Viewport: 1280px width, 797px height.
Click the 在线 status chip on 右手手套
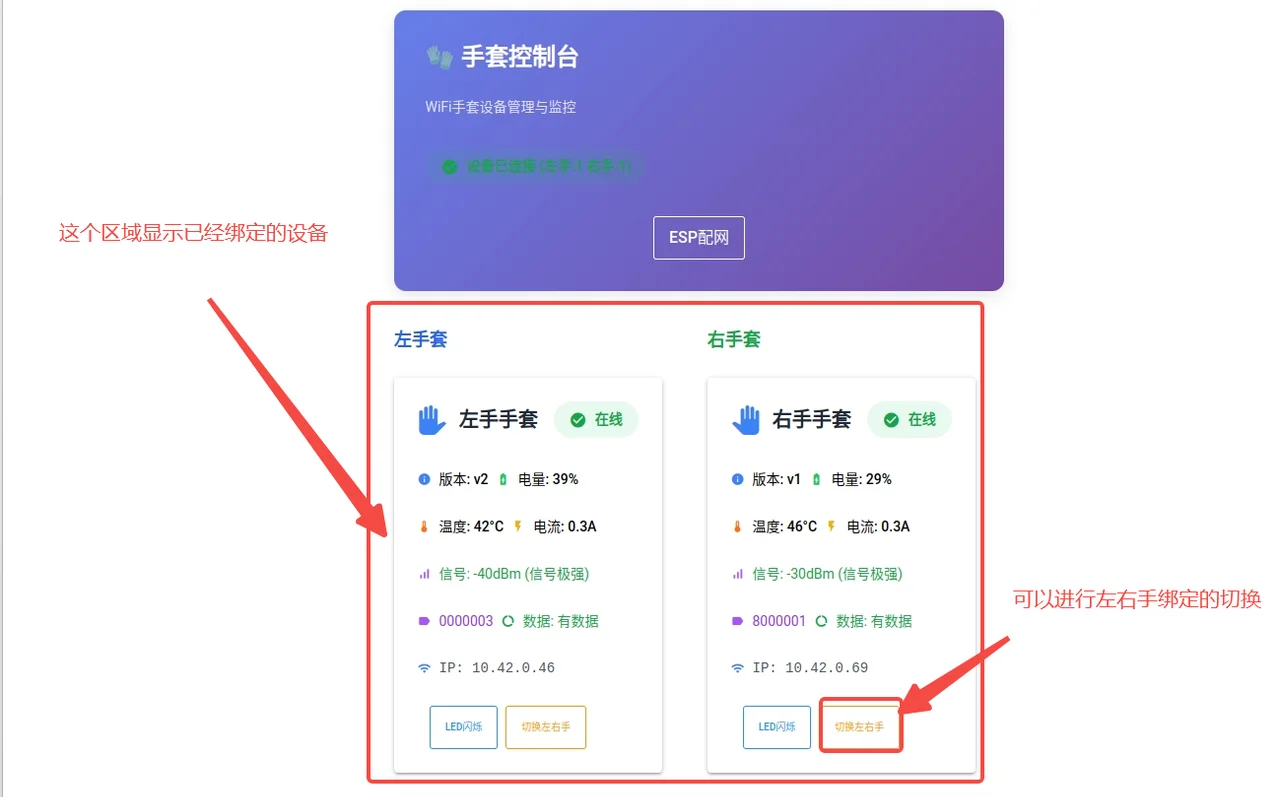(x=909, y=420)
